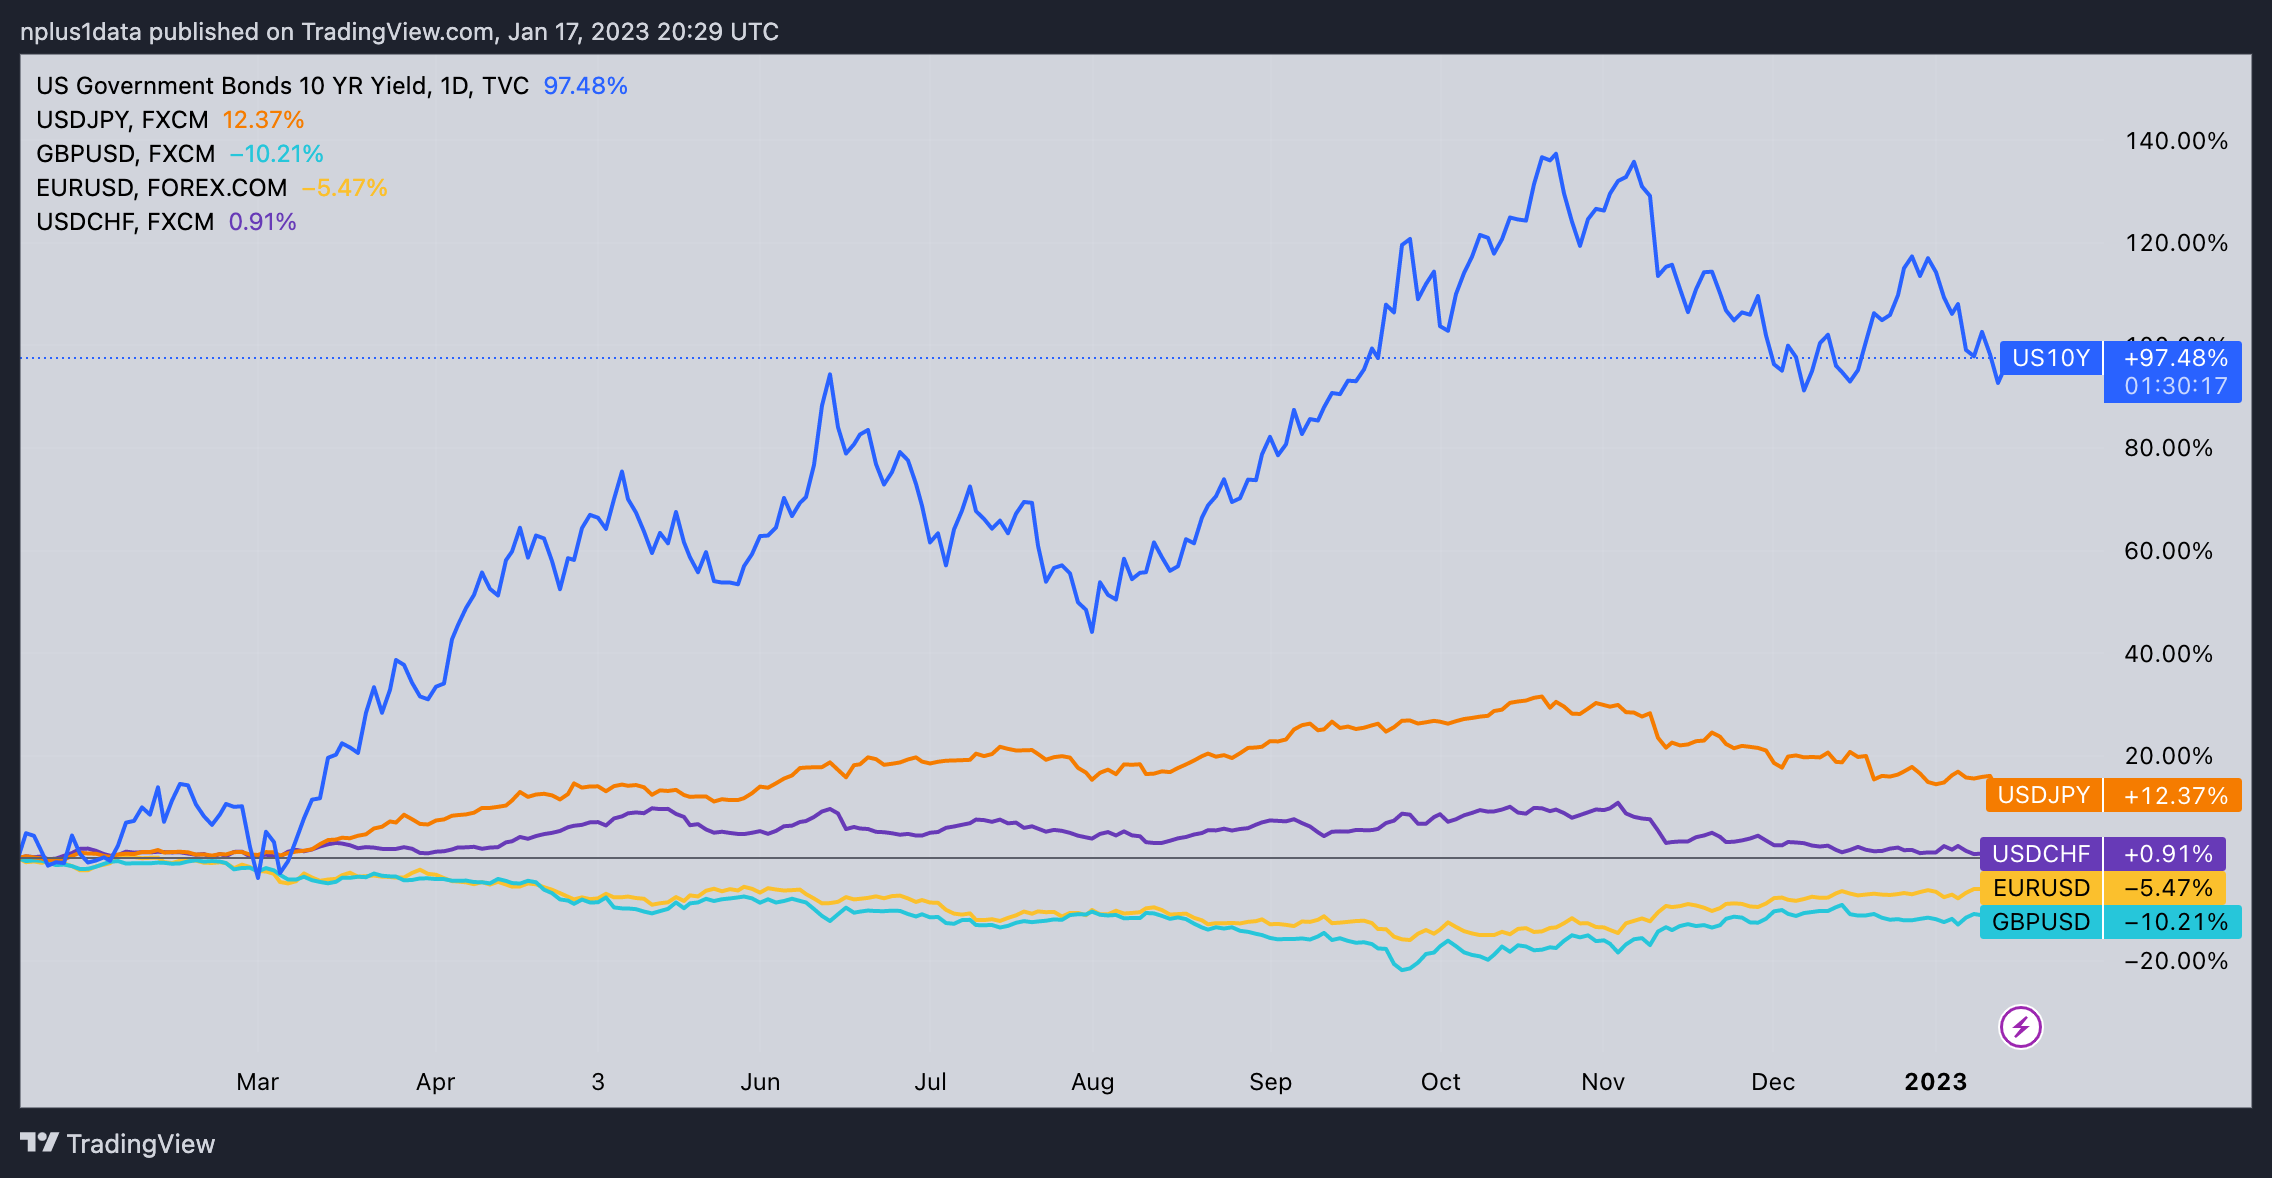Click the 140.00% price axis label
Image resolution: width=2272 pixels, height=1178 pixels.
pos(2176,141)
